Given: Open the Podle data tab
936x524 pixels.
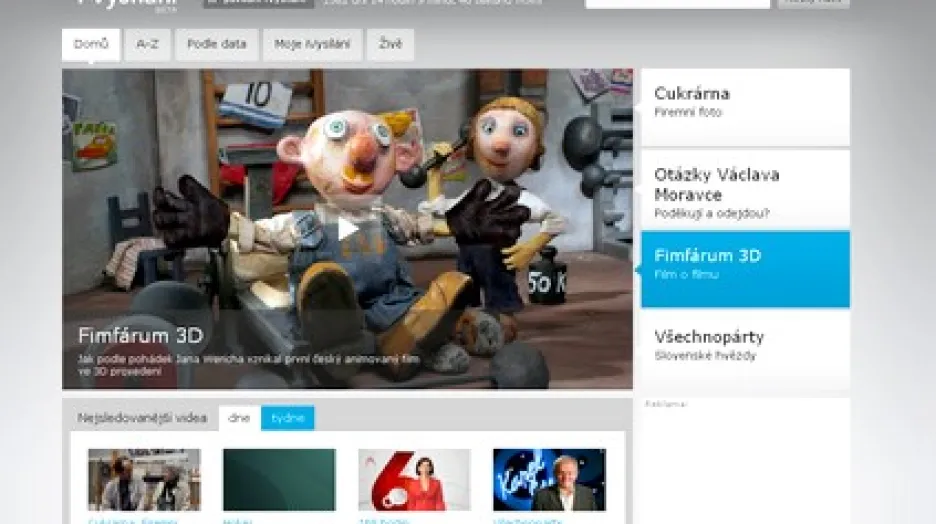Looking at the screenshot, I should point(217,44).
